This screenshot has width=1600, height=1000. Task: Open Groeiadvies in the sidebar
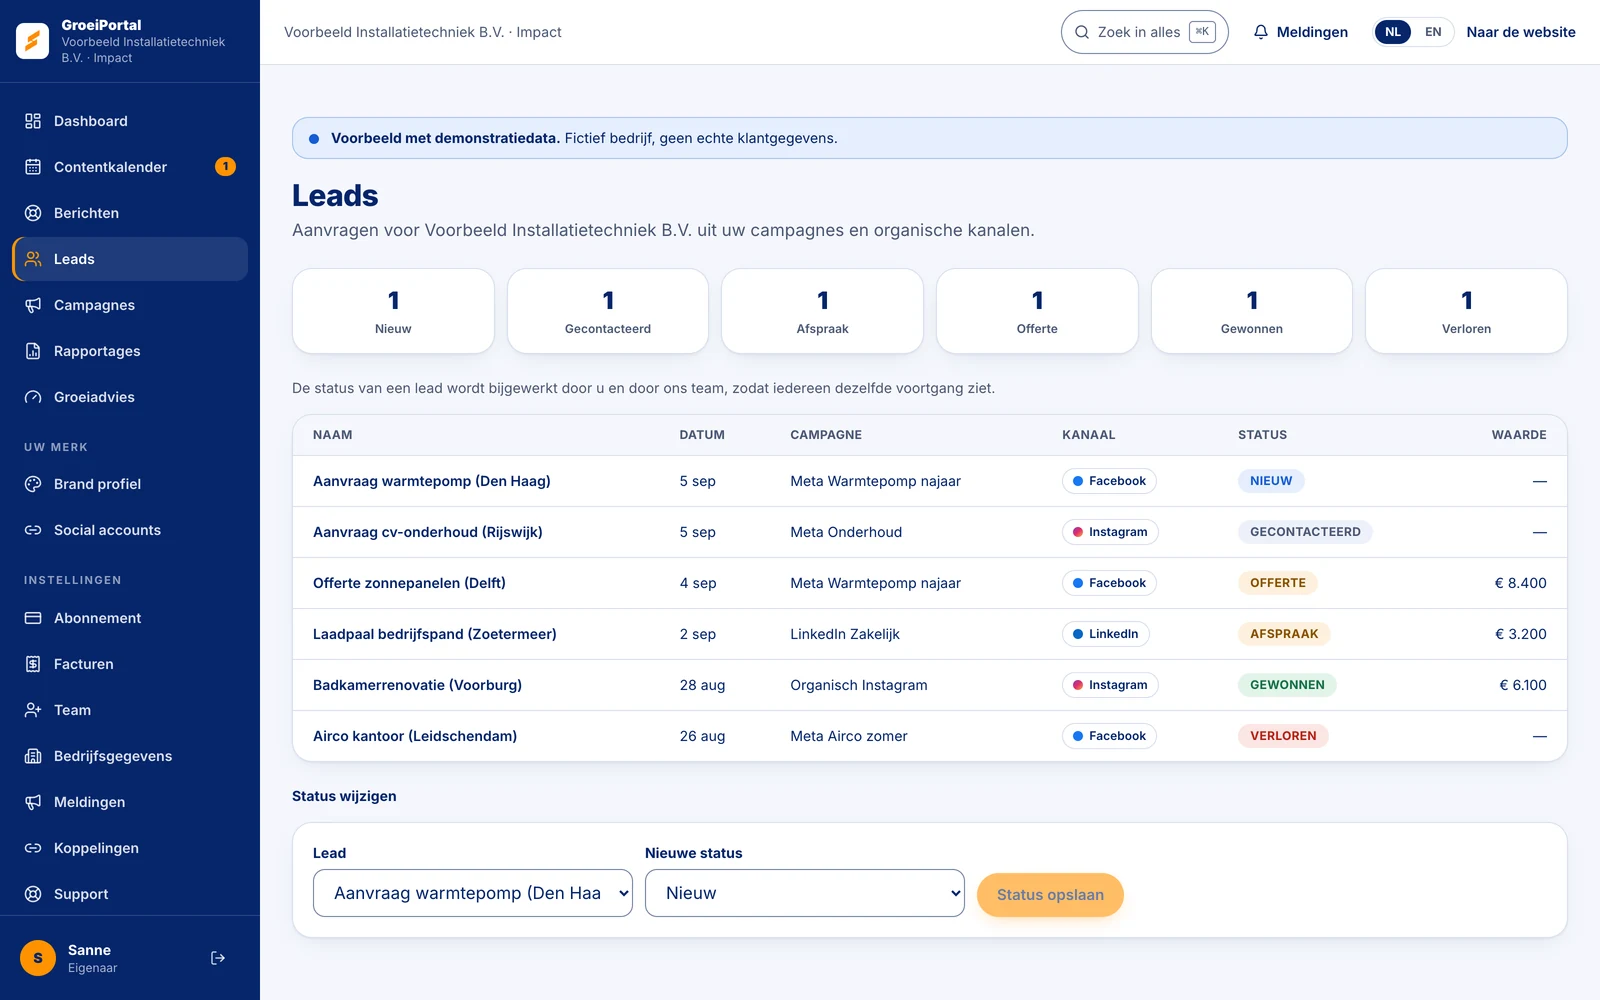tap(130, 397)
